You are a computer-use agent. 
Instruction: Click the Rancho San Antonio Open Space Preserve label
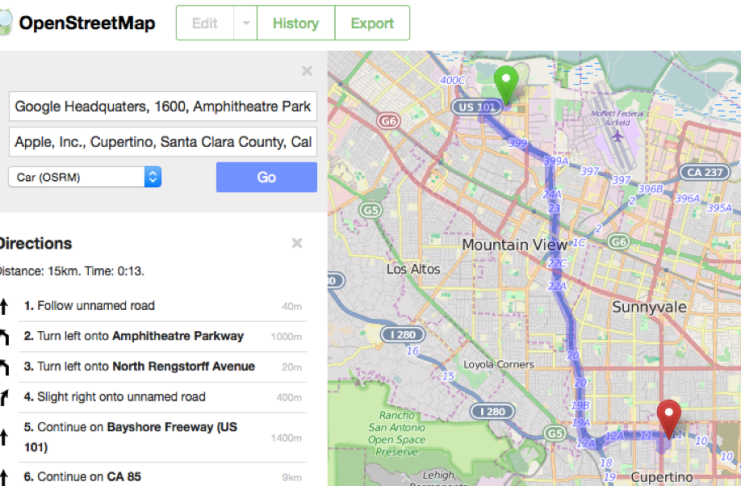396,434
